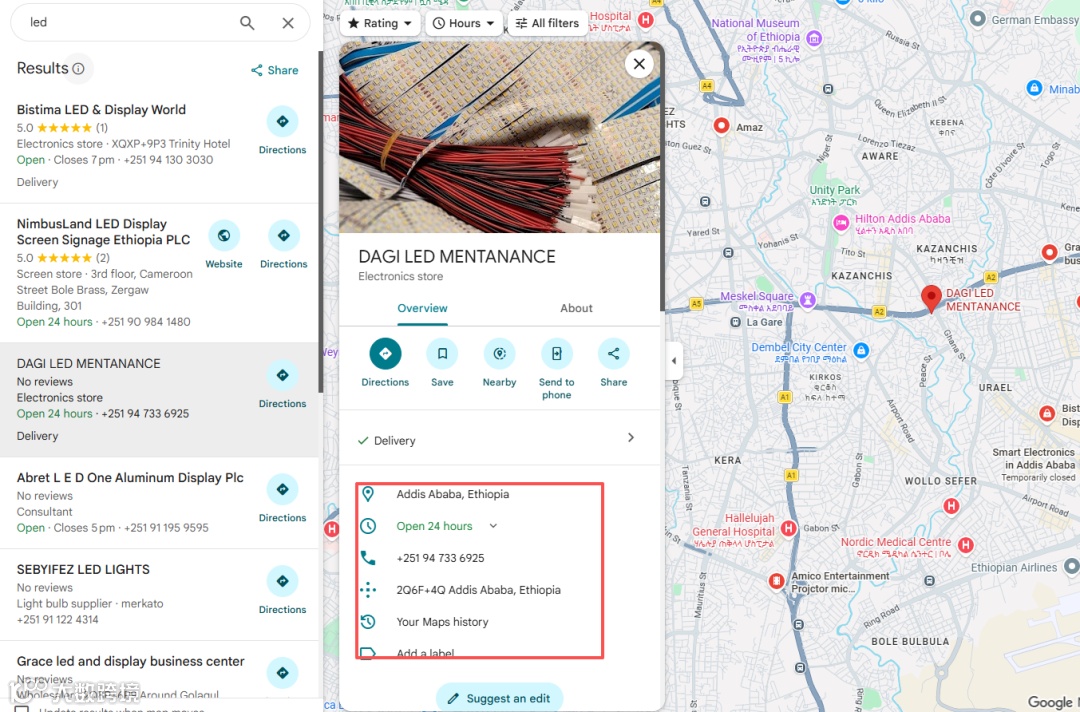Screen dimensions: 1080x712
Task: Select Hallelujah General Hospital marker
Action: coord(788,528)
